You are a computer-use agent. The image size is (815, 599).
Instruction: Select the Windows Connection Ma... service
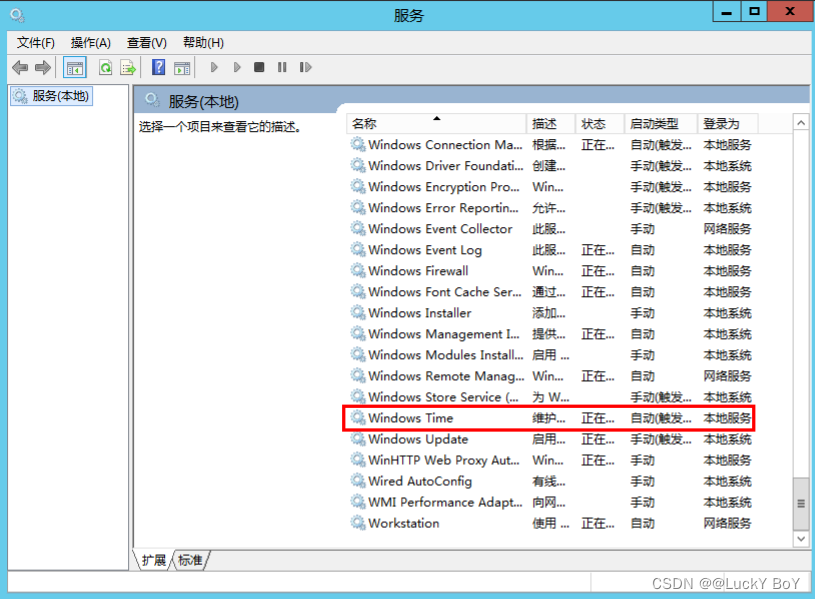(551, 145)
